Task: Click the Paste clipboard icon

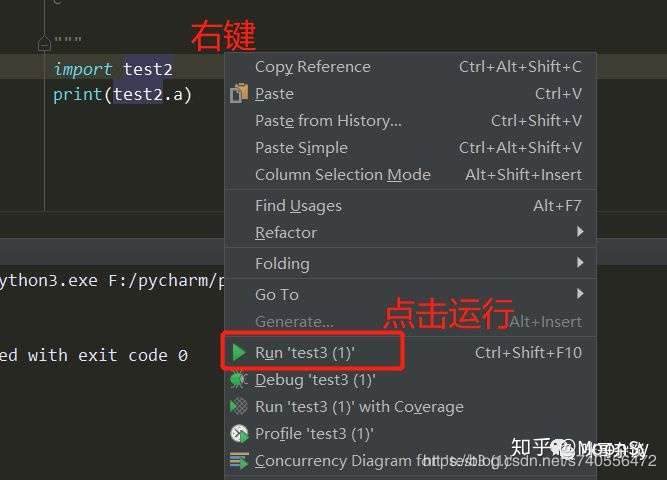Action: [x=239, y=93]
